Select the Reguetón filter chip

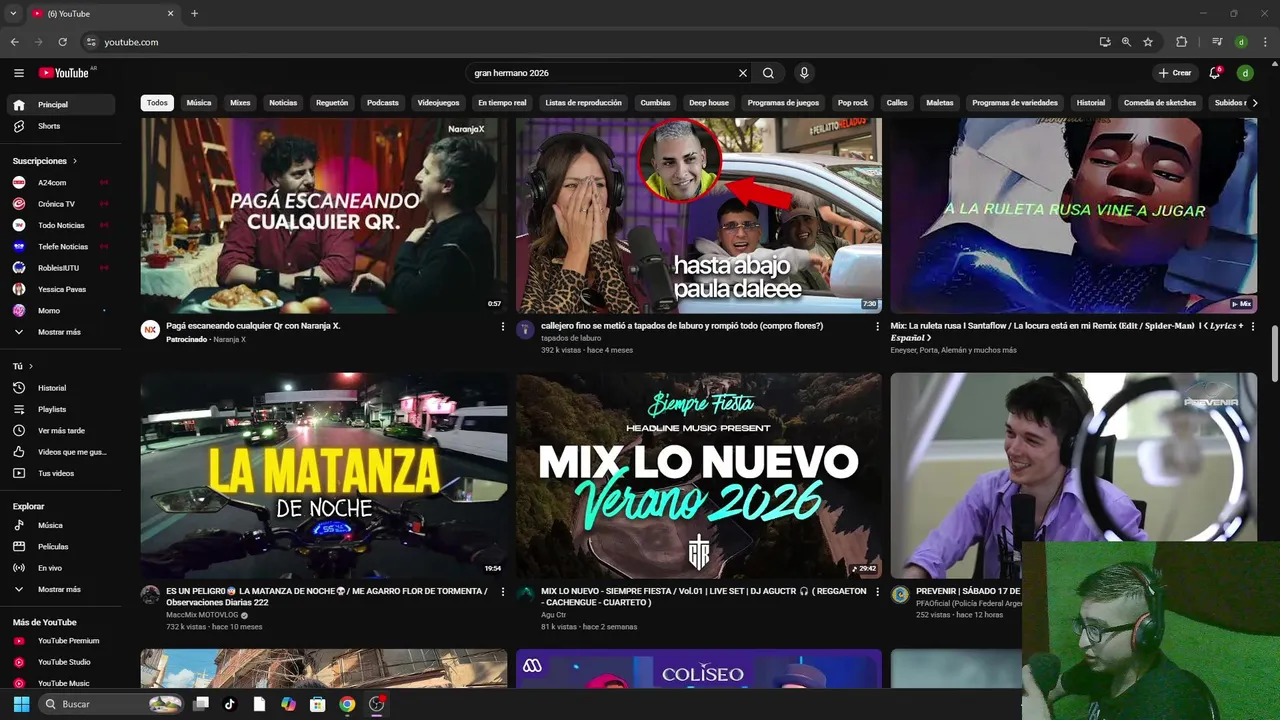332,103
